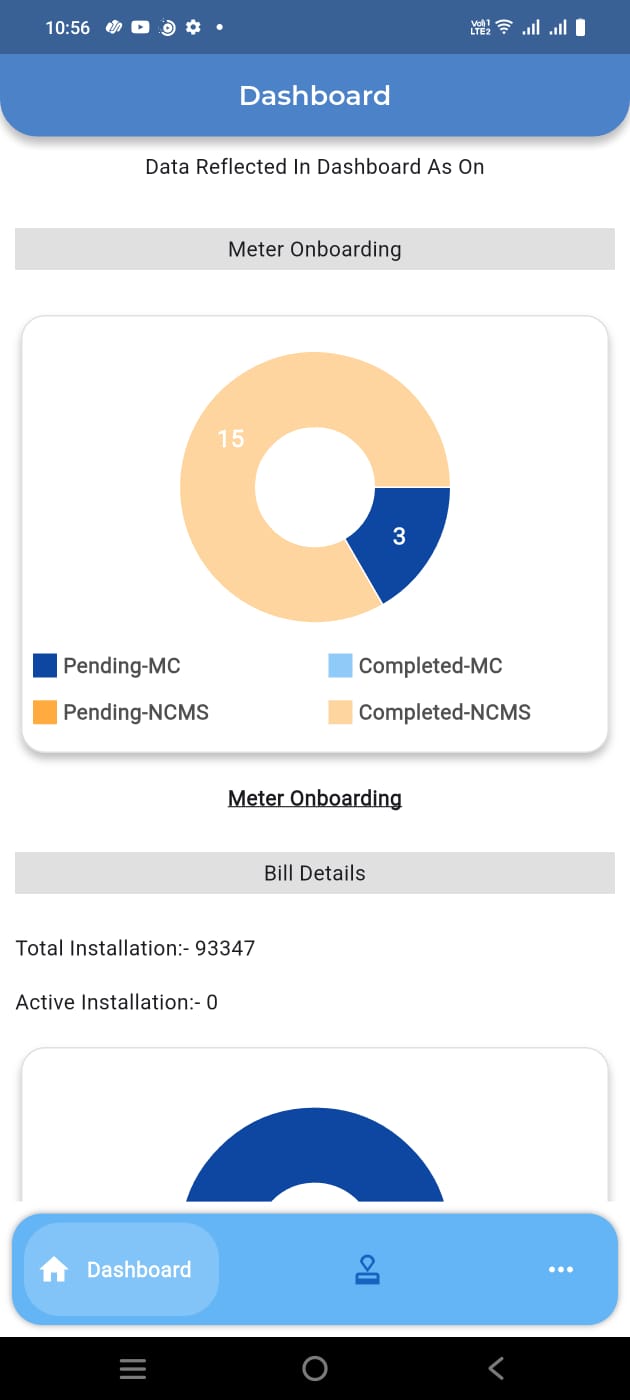Tap the settings gear in status bar
This screenshot has height=1400, width=630.
pos(193,28)
